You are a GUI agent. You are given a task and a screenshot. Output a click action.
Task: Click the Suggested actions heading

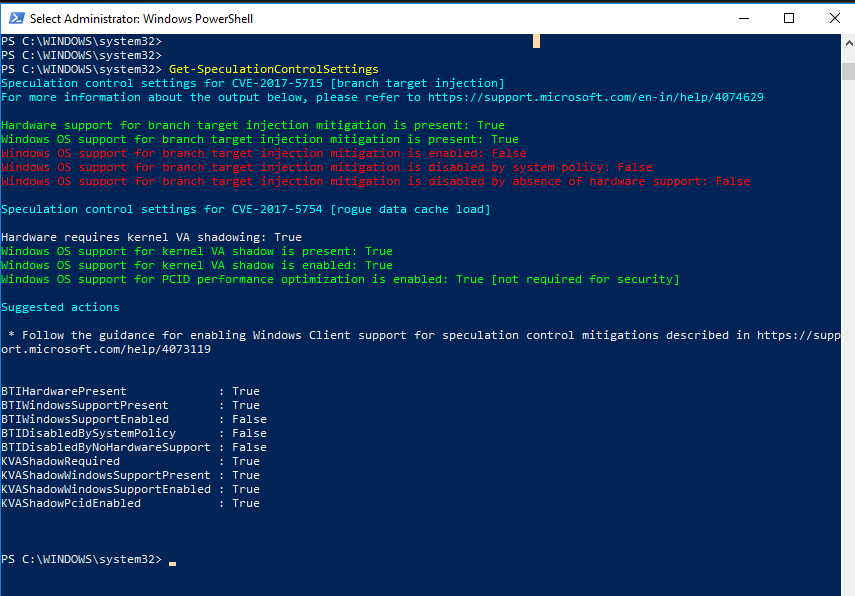(60, 307)
